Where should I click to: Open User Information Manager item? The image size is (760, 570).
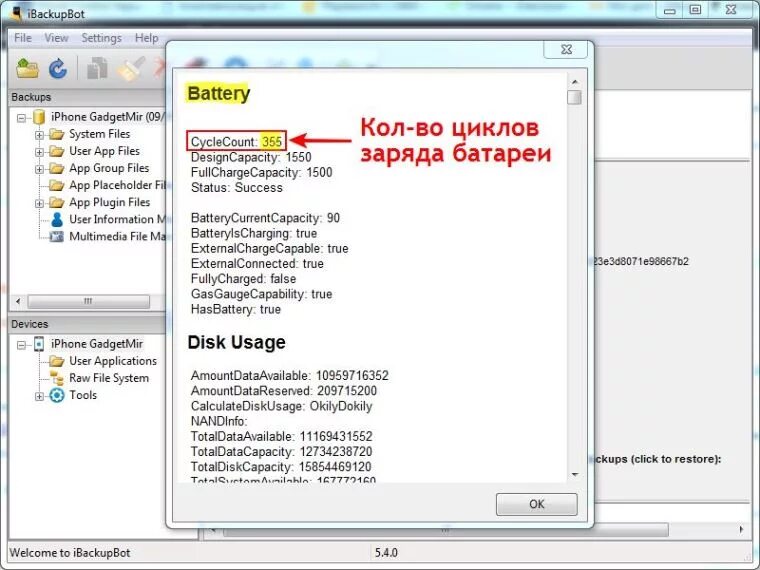coord(117,219)
